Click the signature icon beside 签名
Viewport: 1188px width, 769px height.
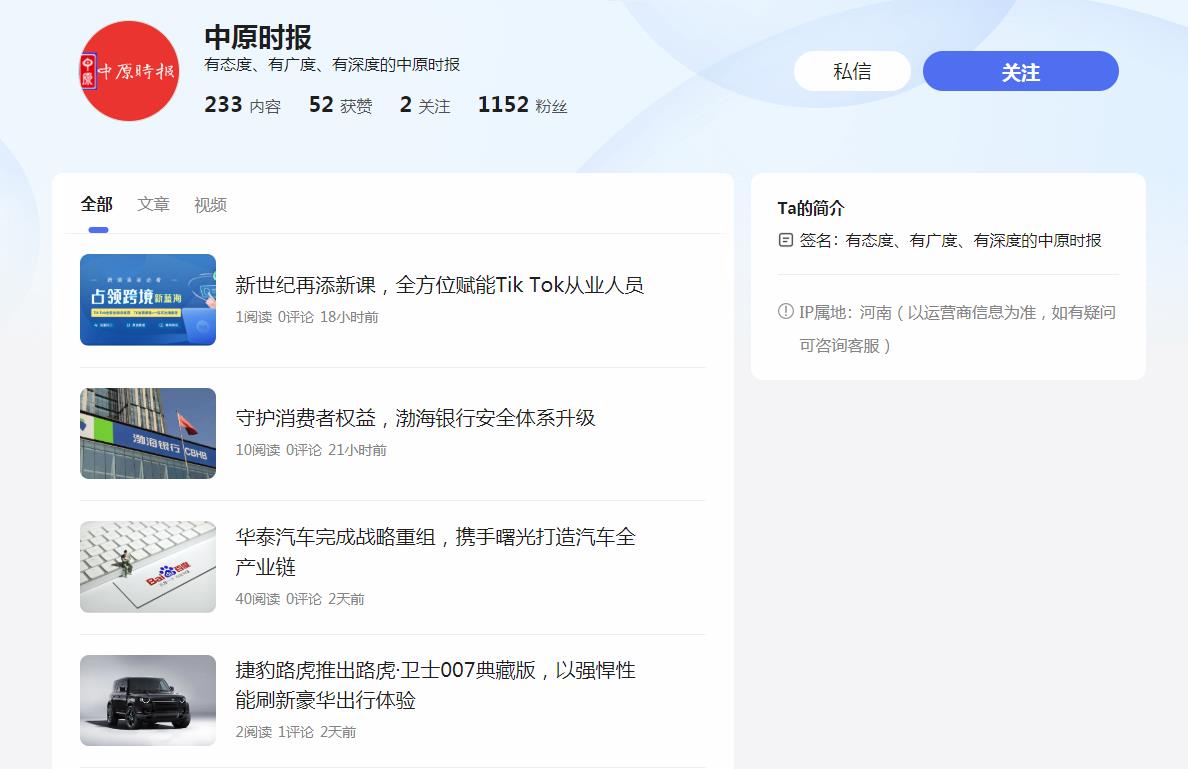coord(786,240)
